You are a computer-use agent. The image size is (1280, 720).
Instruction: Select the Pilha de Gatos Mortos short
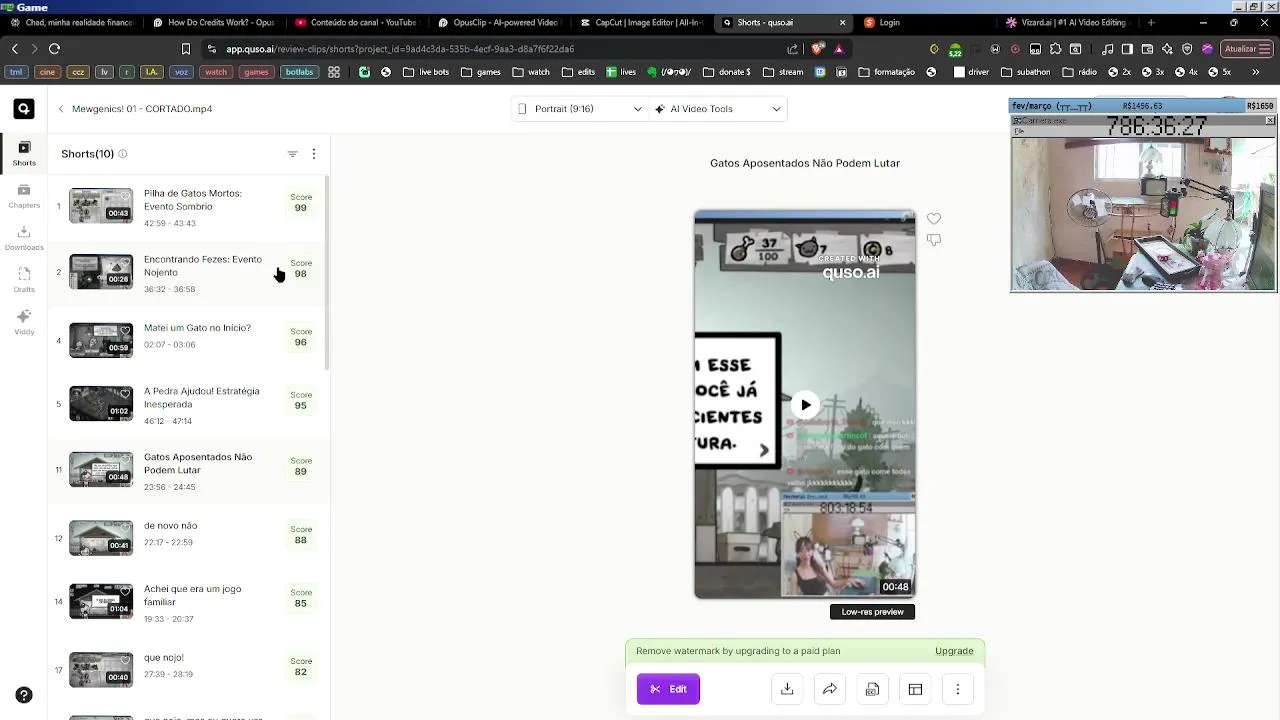[190, 207]
